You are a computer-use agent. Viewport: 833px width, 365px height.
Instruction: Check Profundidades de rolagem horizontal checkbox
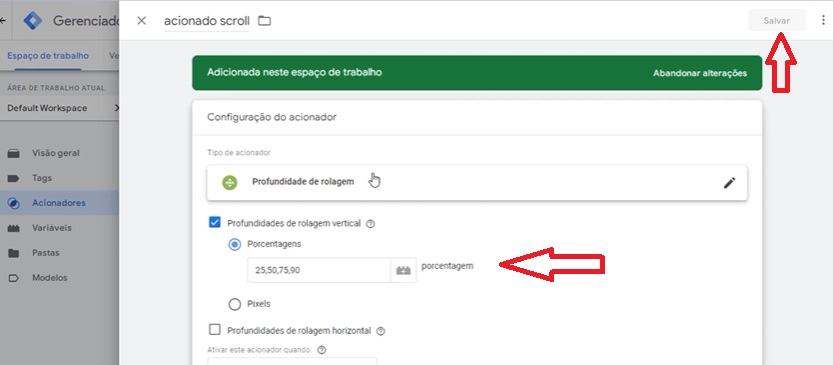click(215, 330)
